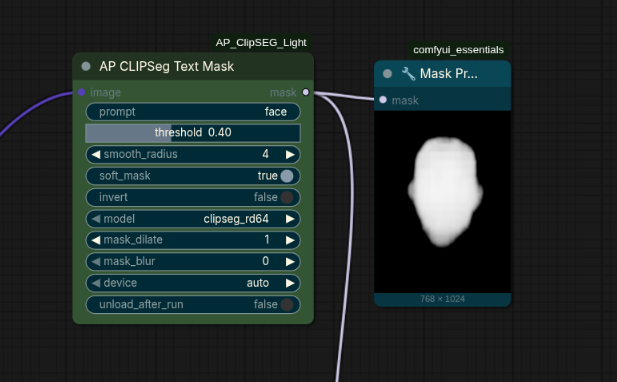Adjust the threshold 0.40 slider
Viewport: 617px width, 382px height.
[x=193, y=133]
